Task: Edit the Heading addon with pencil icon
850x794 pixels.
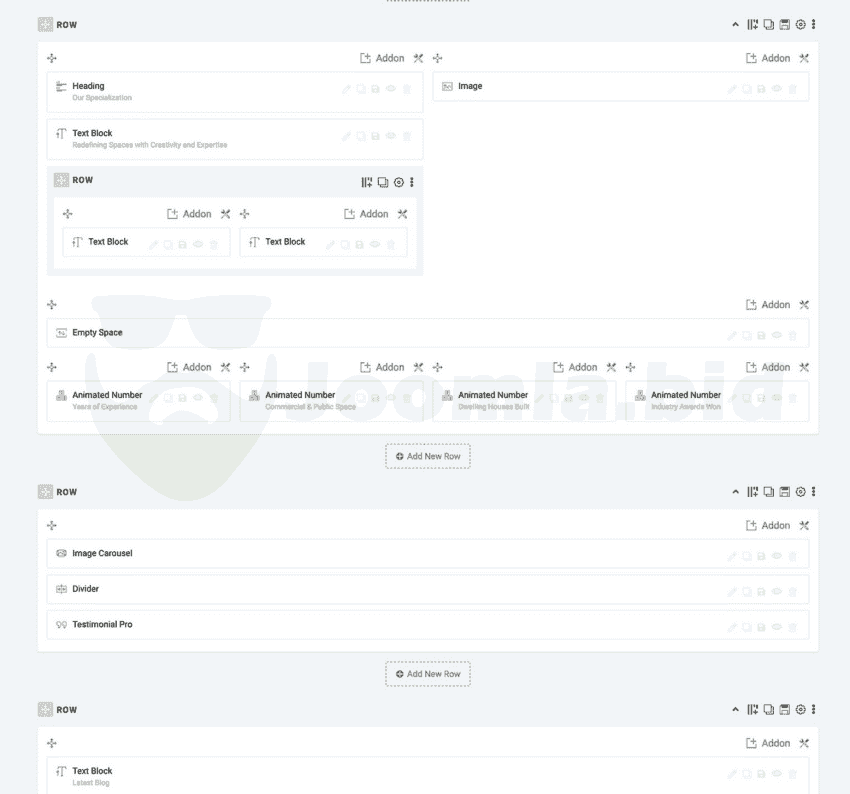Action: tap(347, 89)
